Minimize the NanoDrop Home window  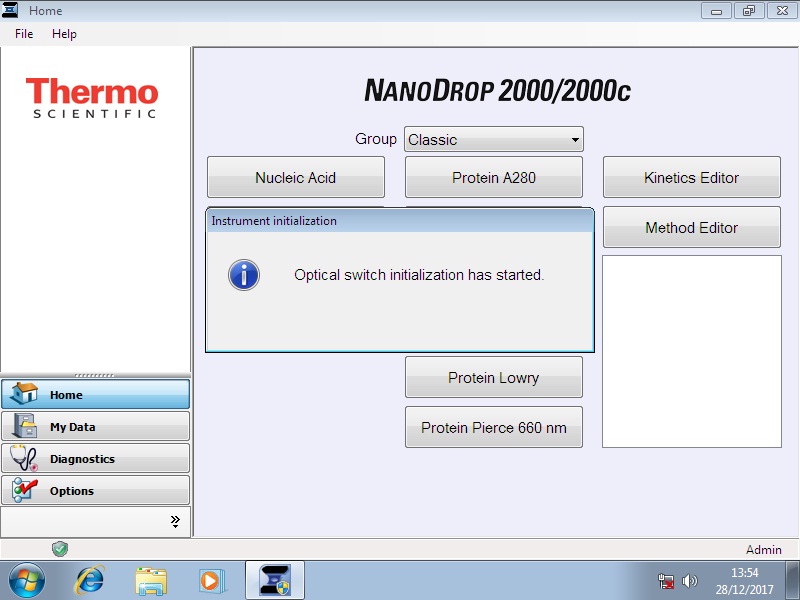point(716,10)
